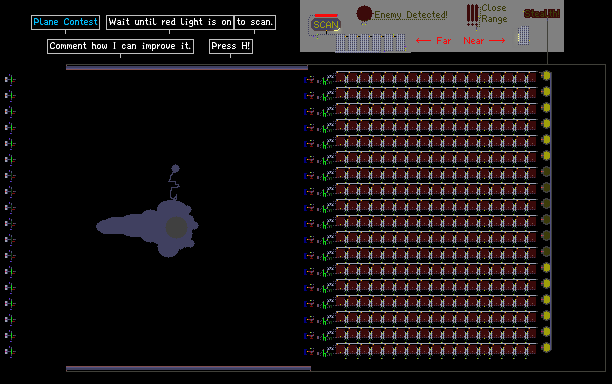Click the small ball atop the plane antenna
The image size is (612, 384).
176,169
